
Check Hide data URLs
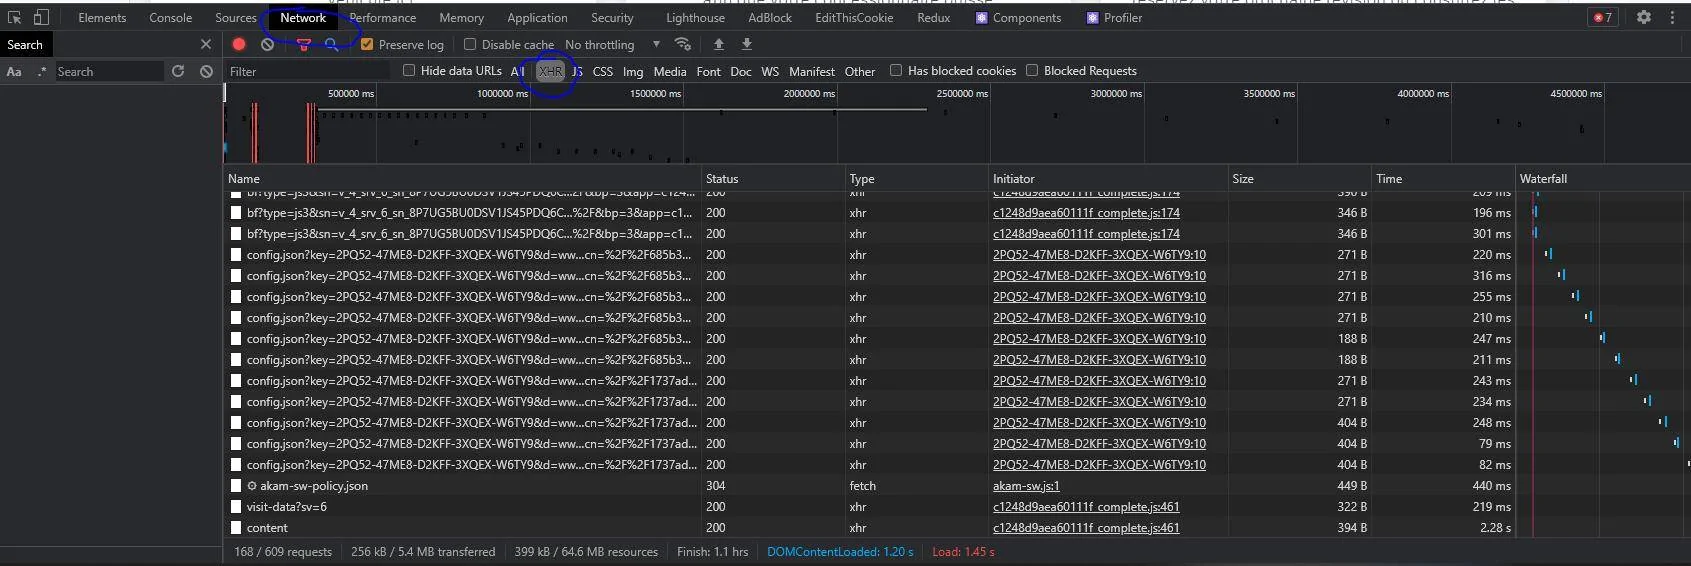pos(409,70)
